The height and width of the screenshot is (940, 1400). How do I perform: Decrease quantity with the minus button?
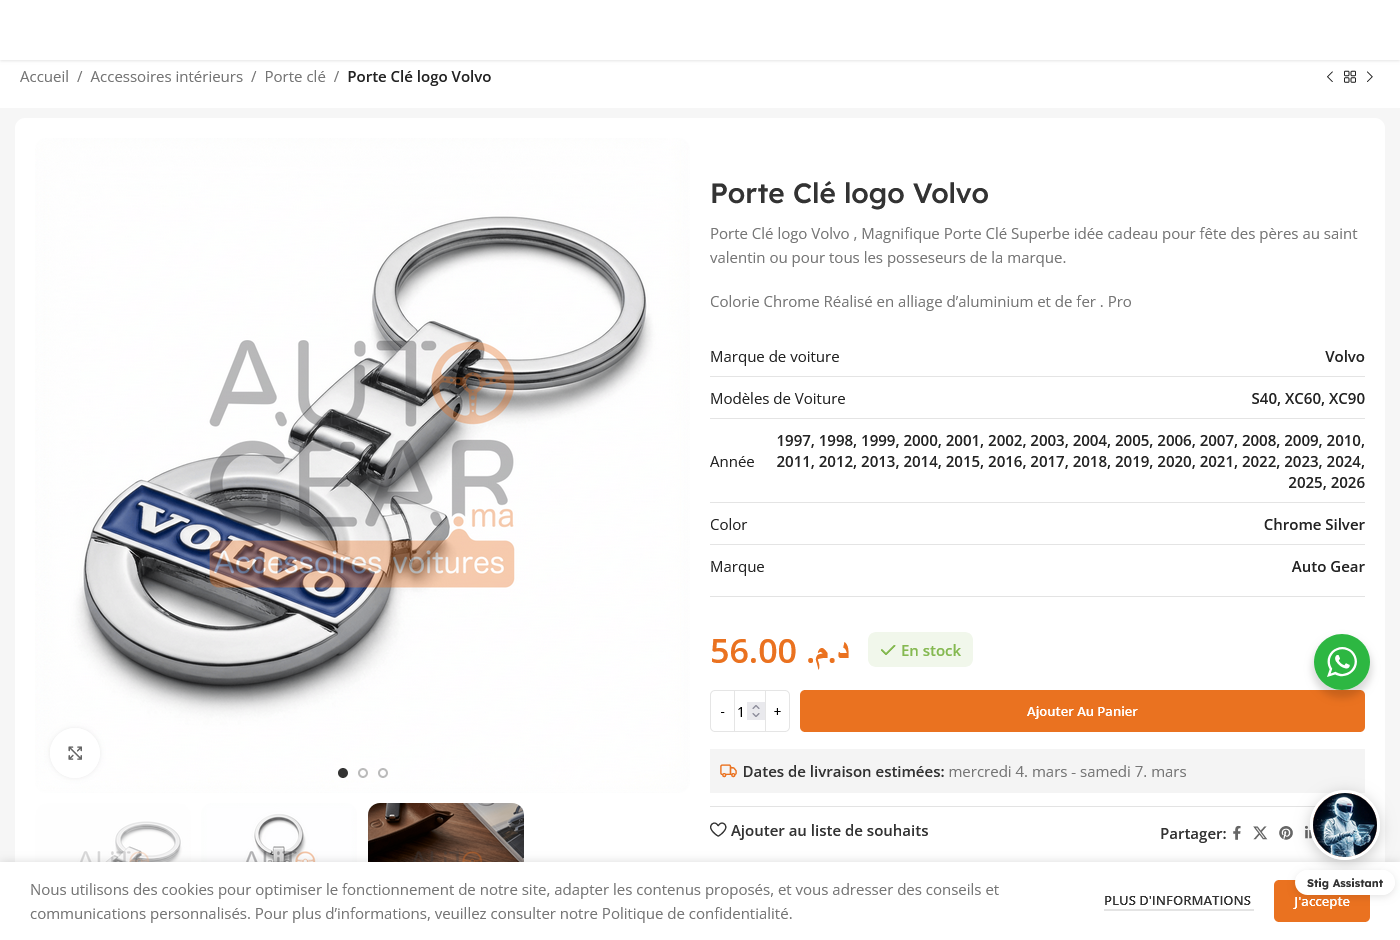[723, 711]
